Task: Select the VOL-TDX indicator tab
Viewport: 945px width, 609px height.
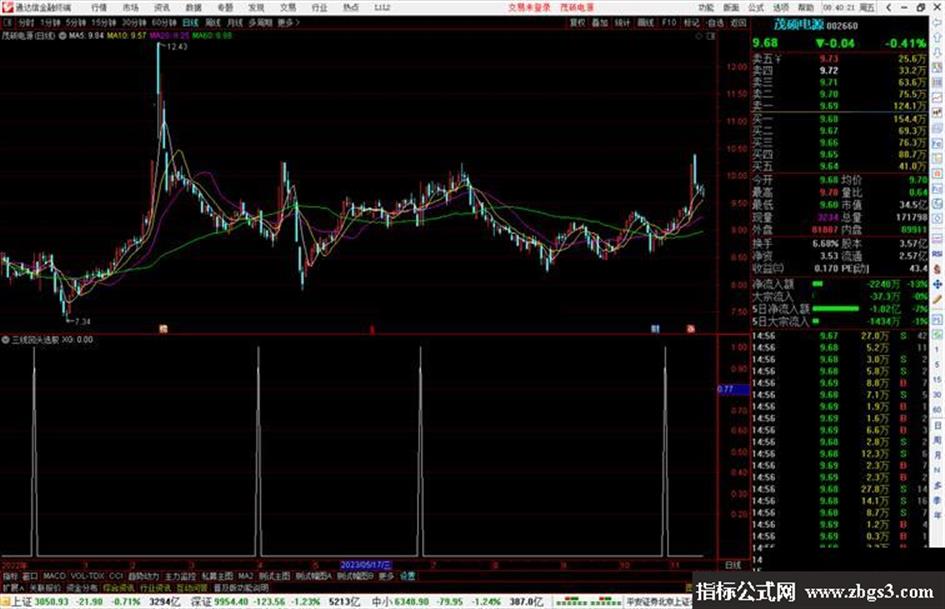Action: [87, 576]
